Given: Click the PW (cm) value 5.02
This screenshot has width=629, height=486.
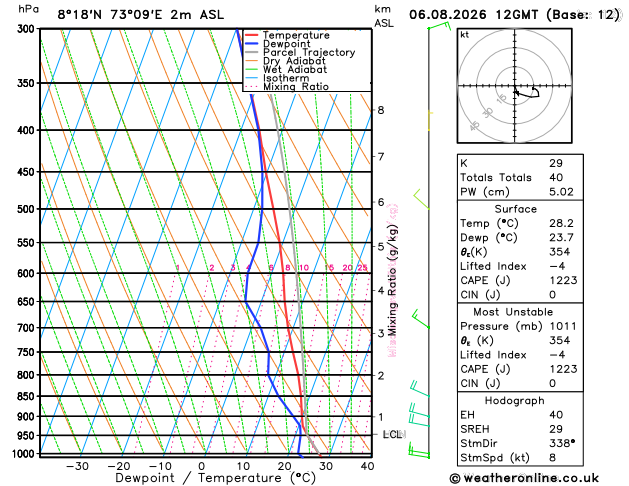Looking at the screenshot, I should click(x=561, y=192).
